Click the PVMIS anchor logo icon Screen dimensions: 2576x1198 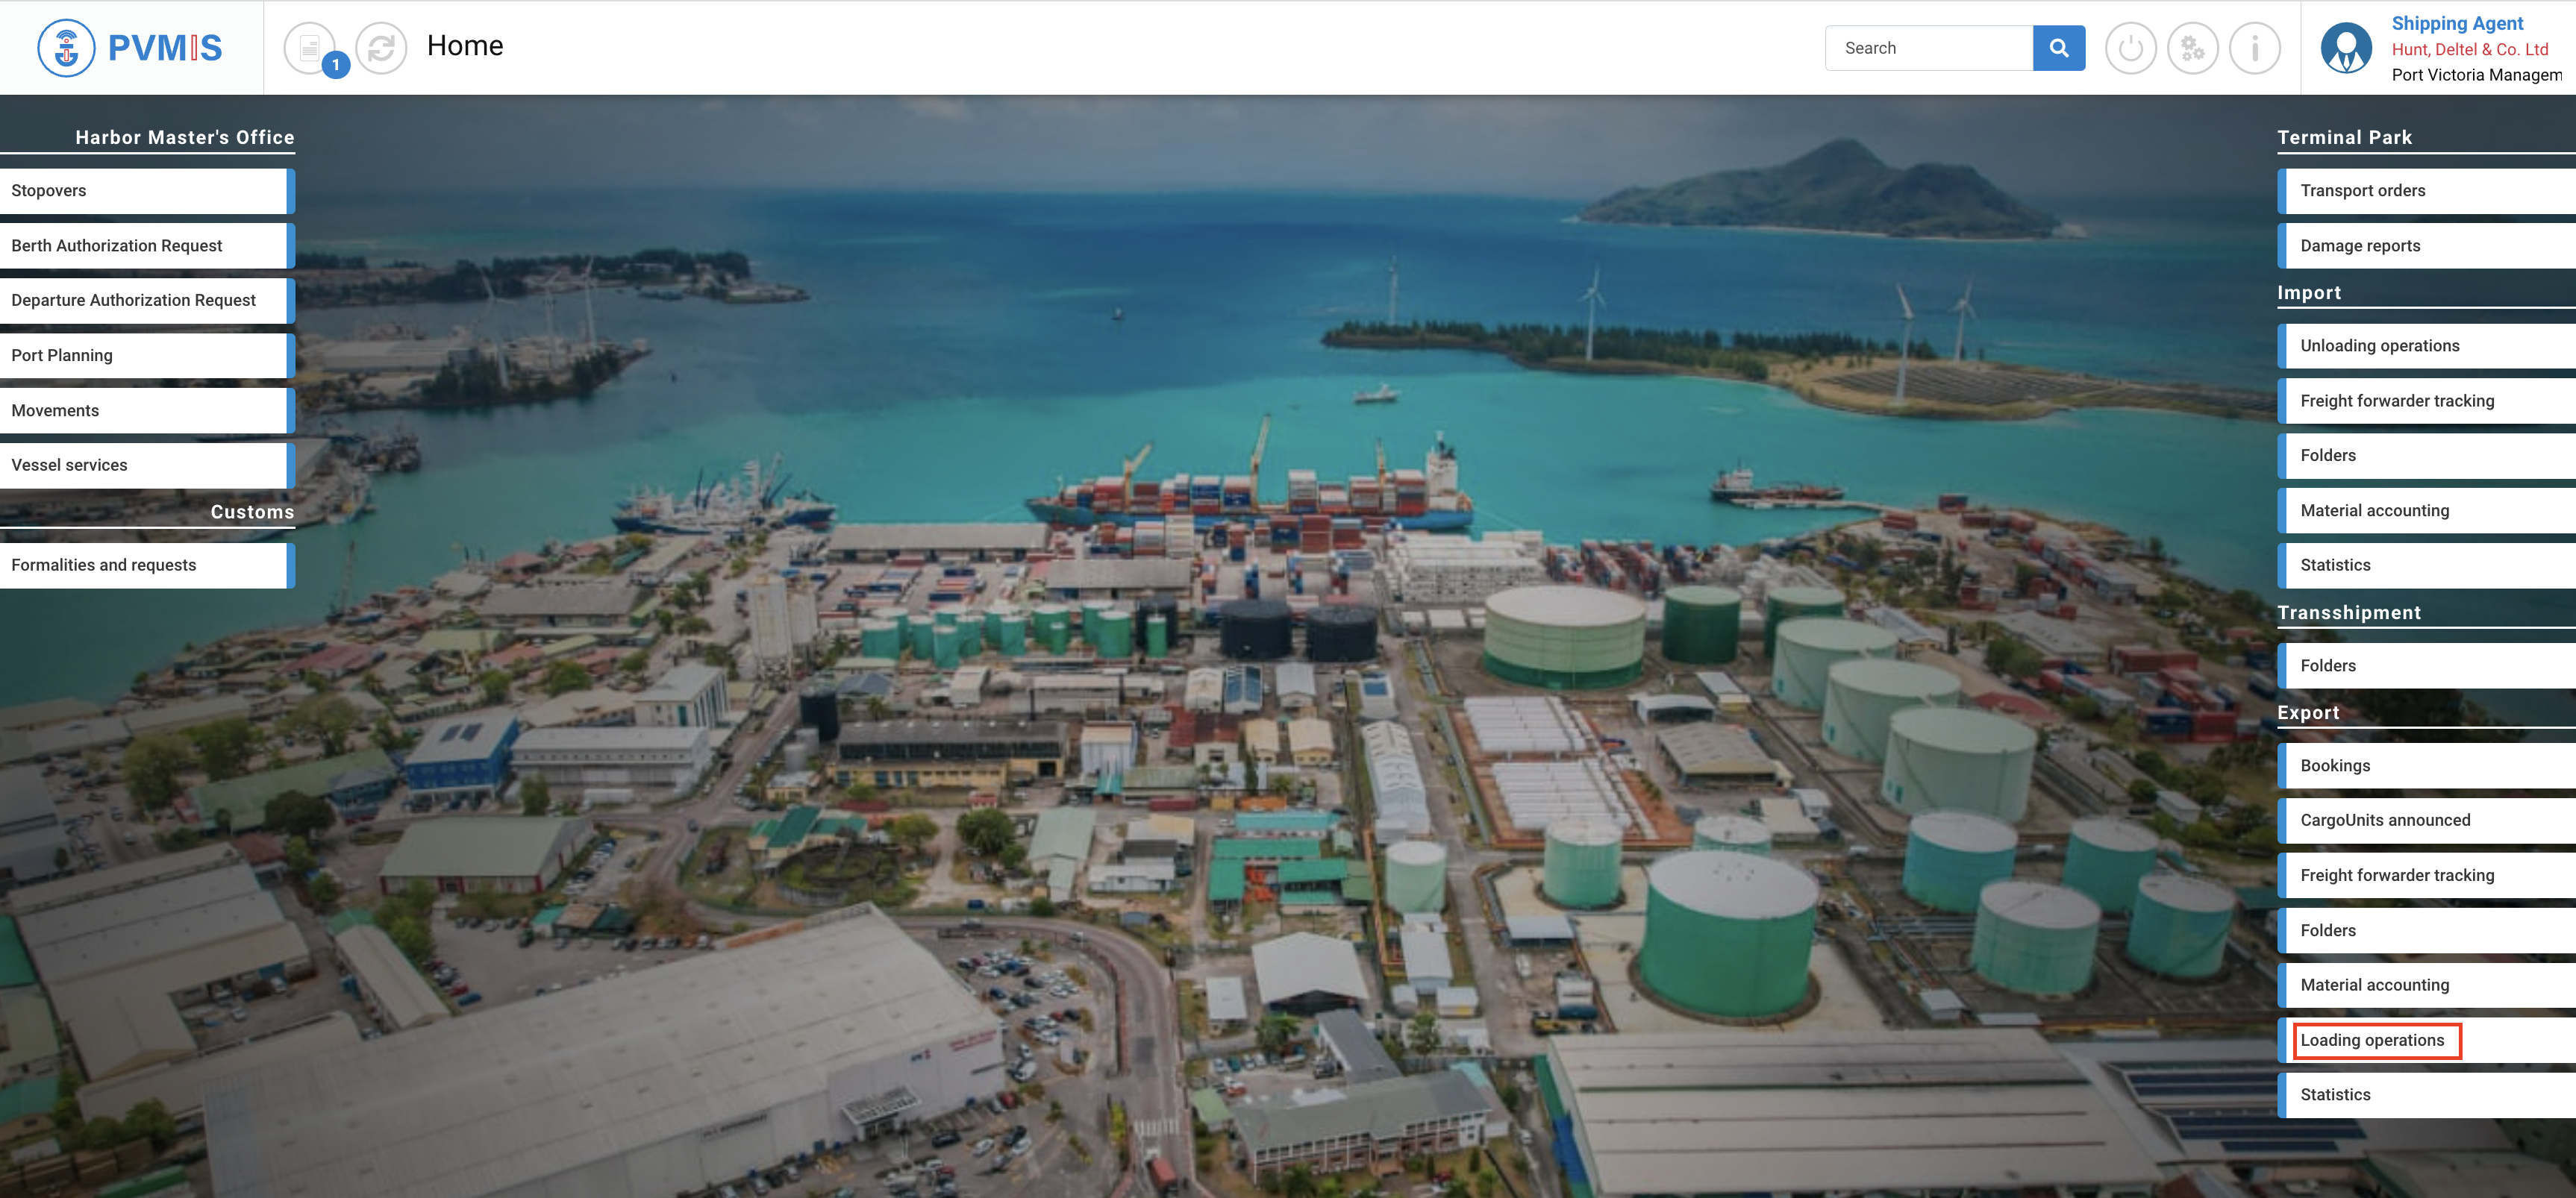pos(66,48)
